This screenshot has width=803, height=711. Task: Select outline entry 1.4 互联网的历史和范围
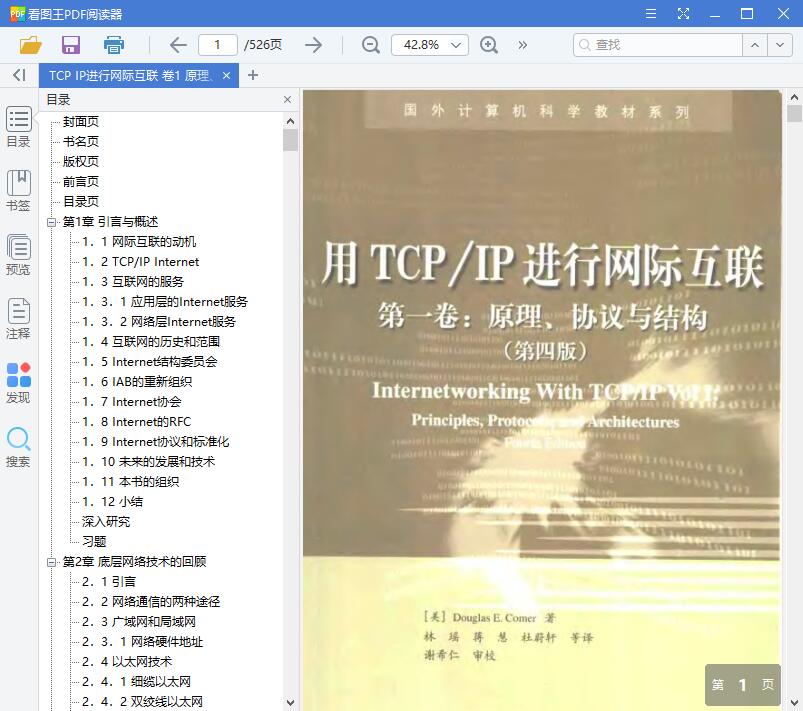(151, 342)
